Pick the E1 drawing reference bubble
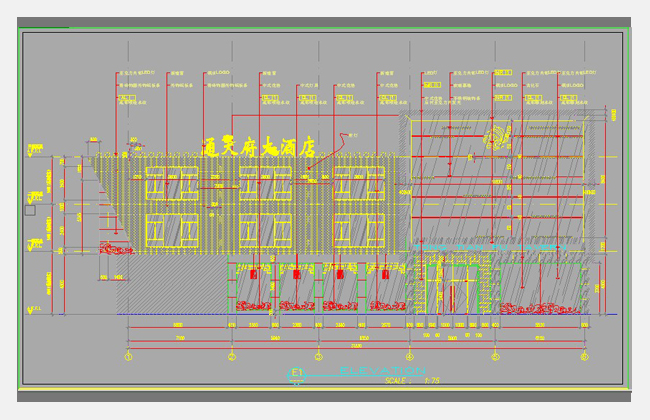Screen dimensions: 650x420 [296, 374]
